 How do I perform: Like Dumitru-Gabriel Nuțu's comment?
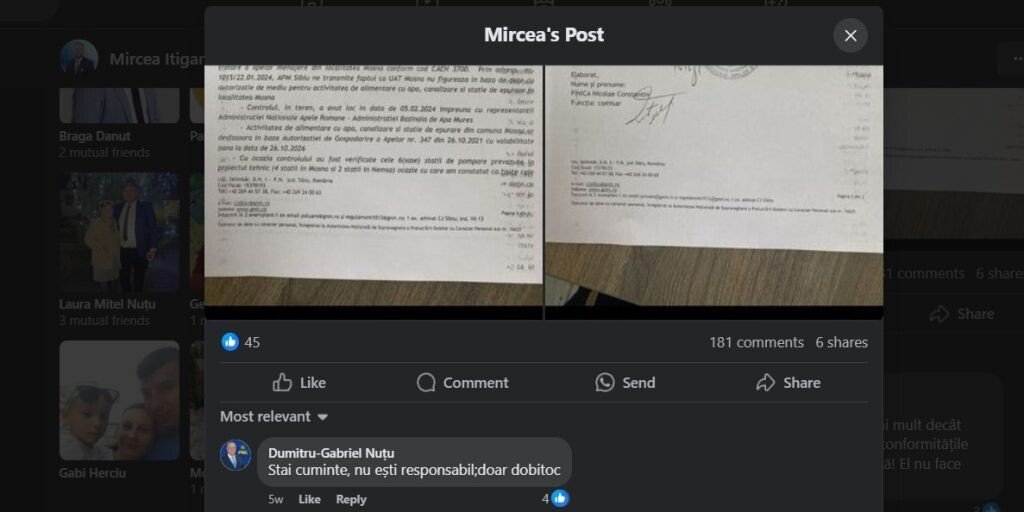pos(310,500)
